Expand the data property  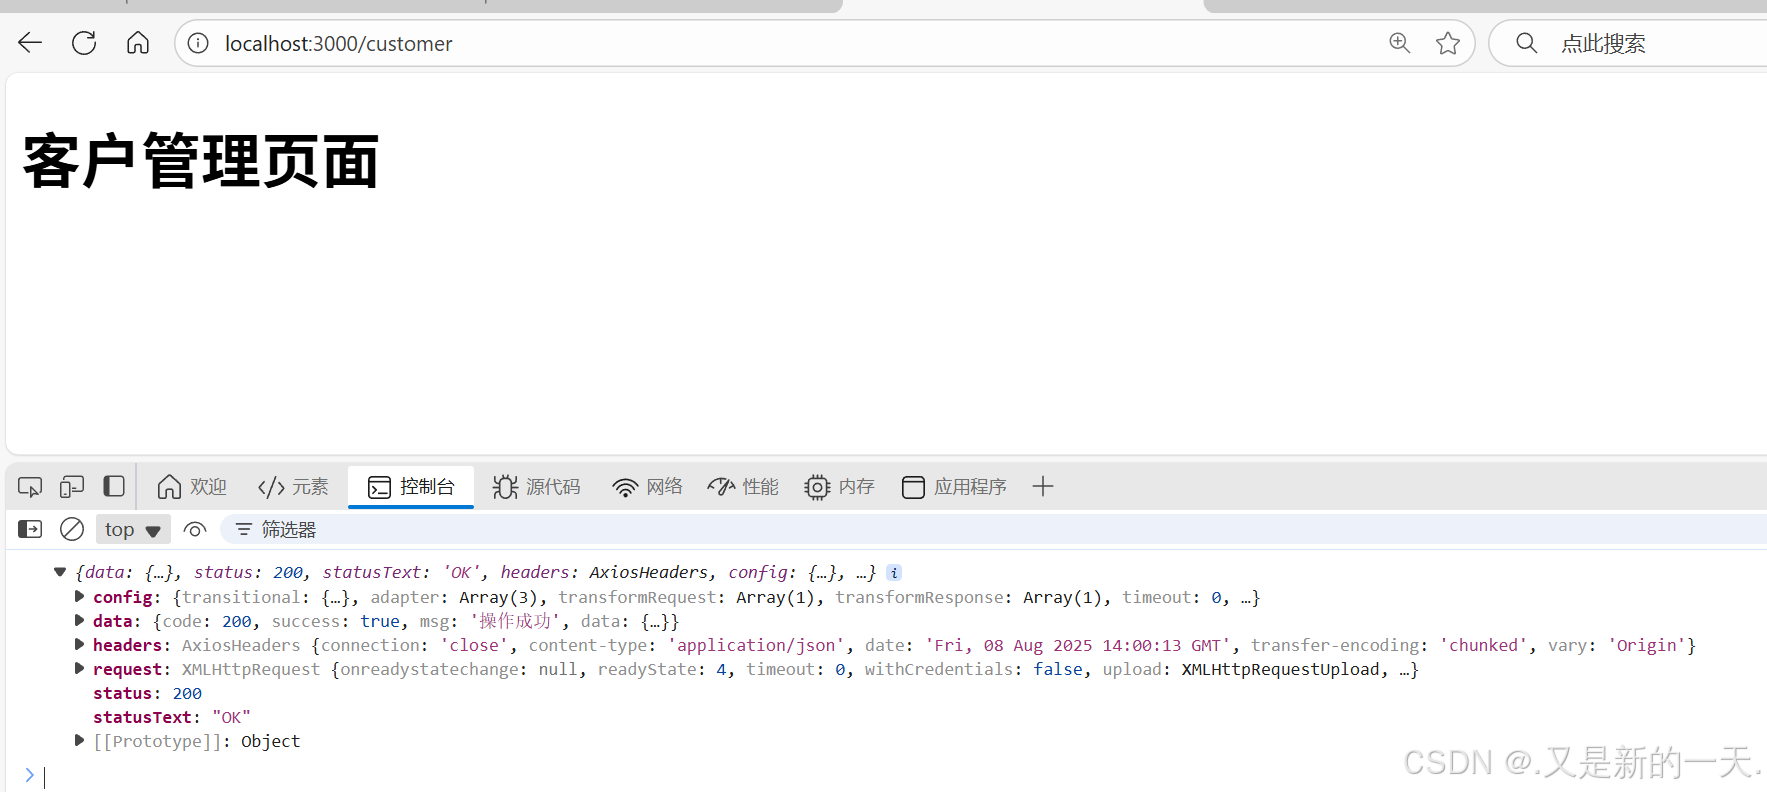[x=79, y=621]
